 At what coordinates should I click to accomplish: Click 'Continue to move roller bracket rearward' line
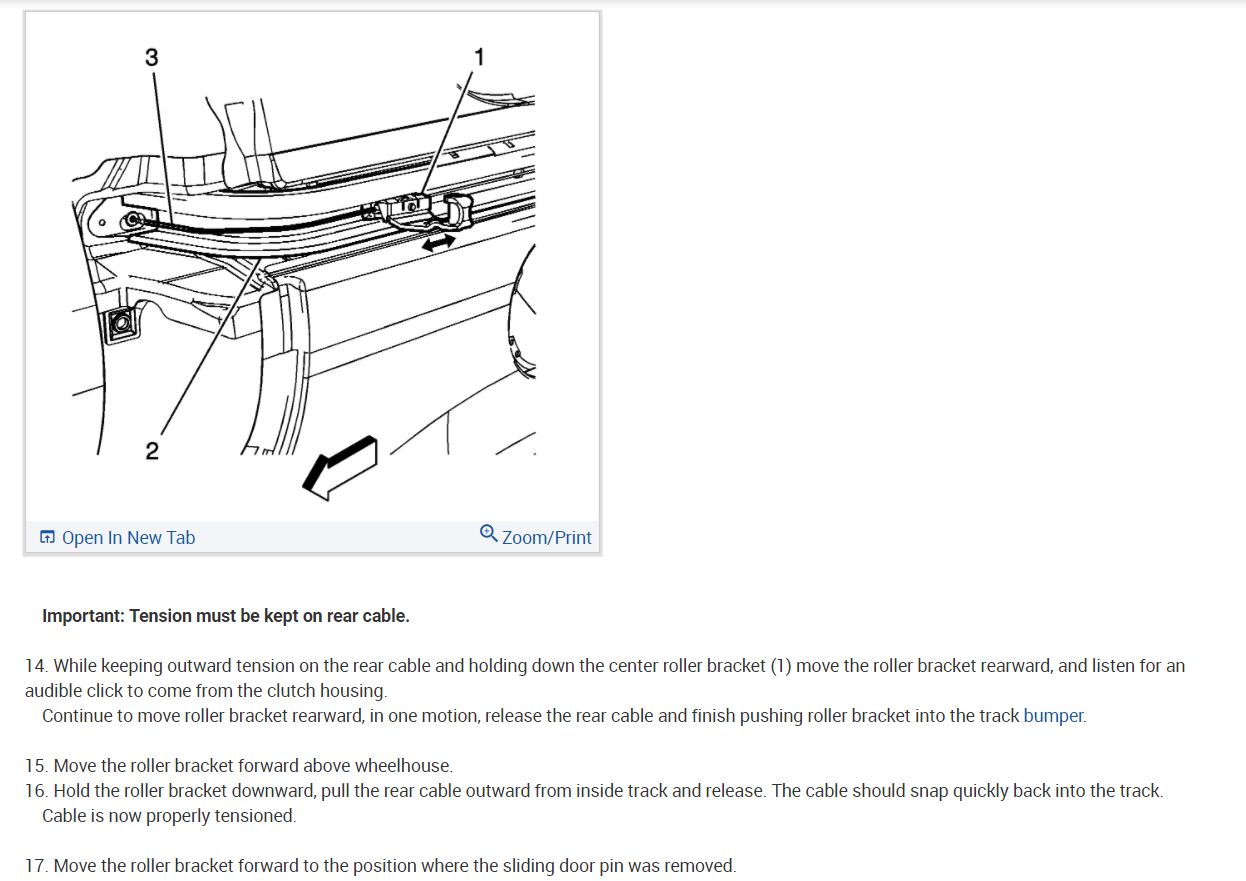[x=564, y=716]
